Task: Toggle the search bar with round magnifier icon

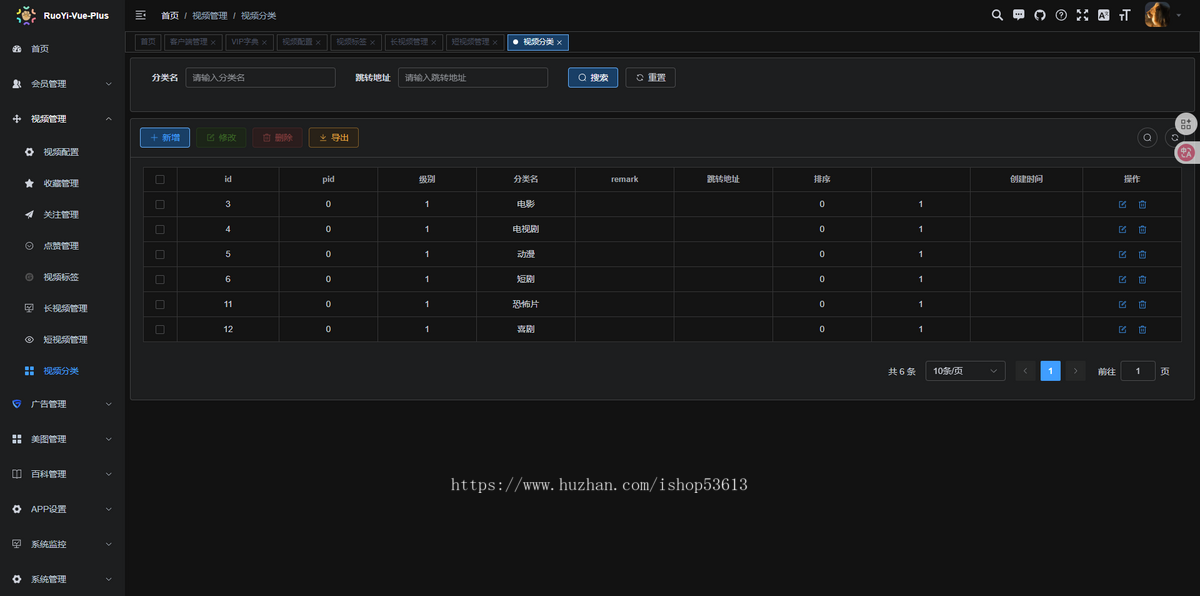Action: (1148, 138)
